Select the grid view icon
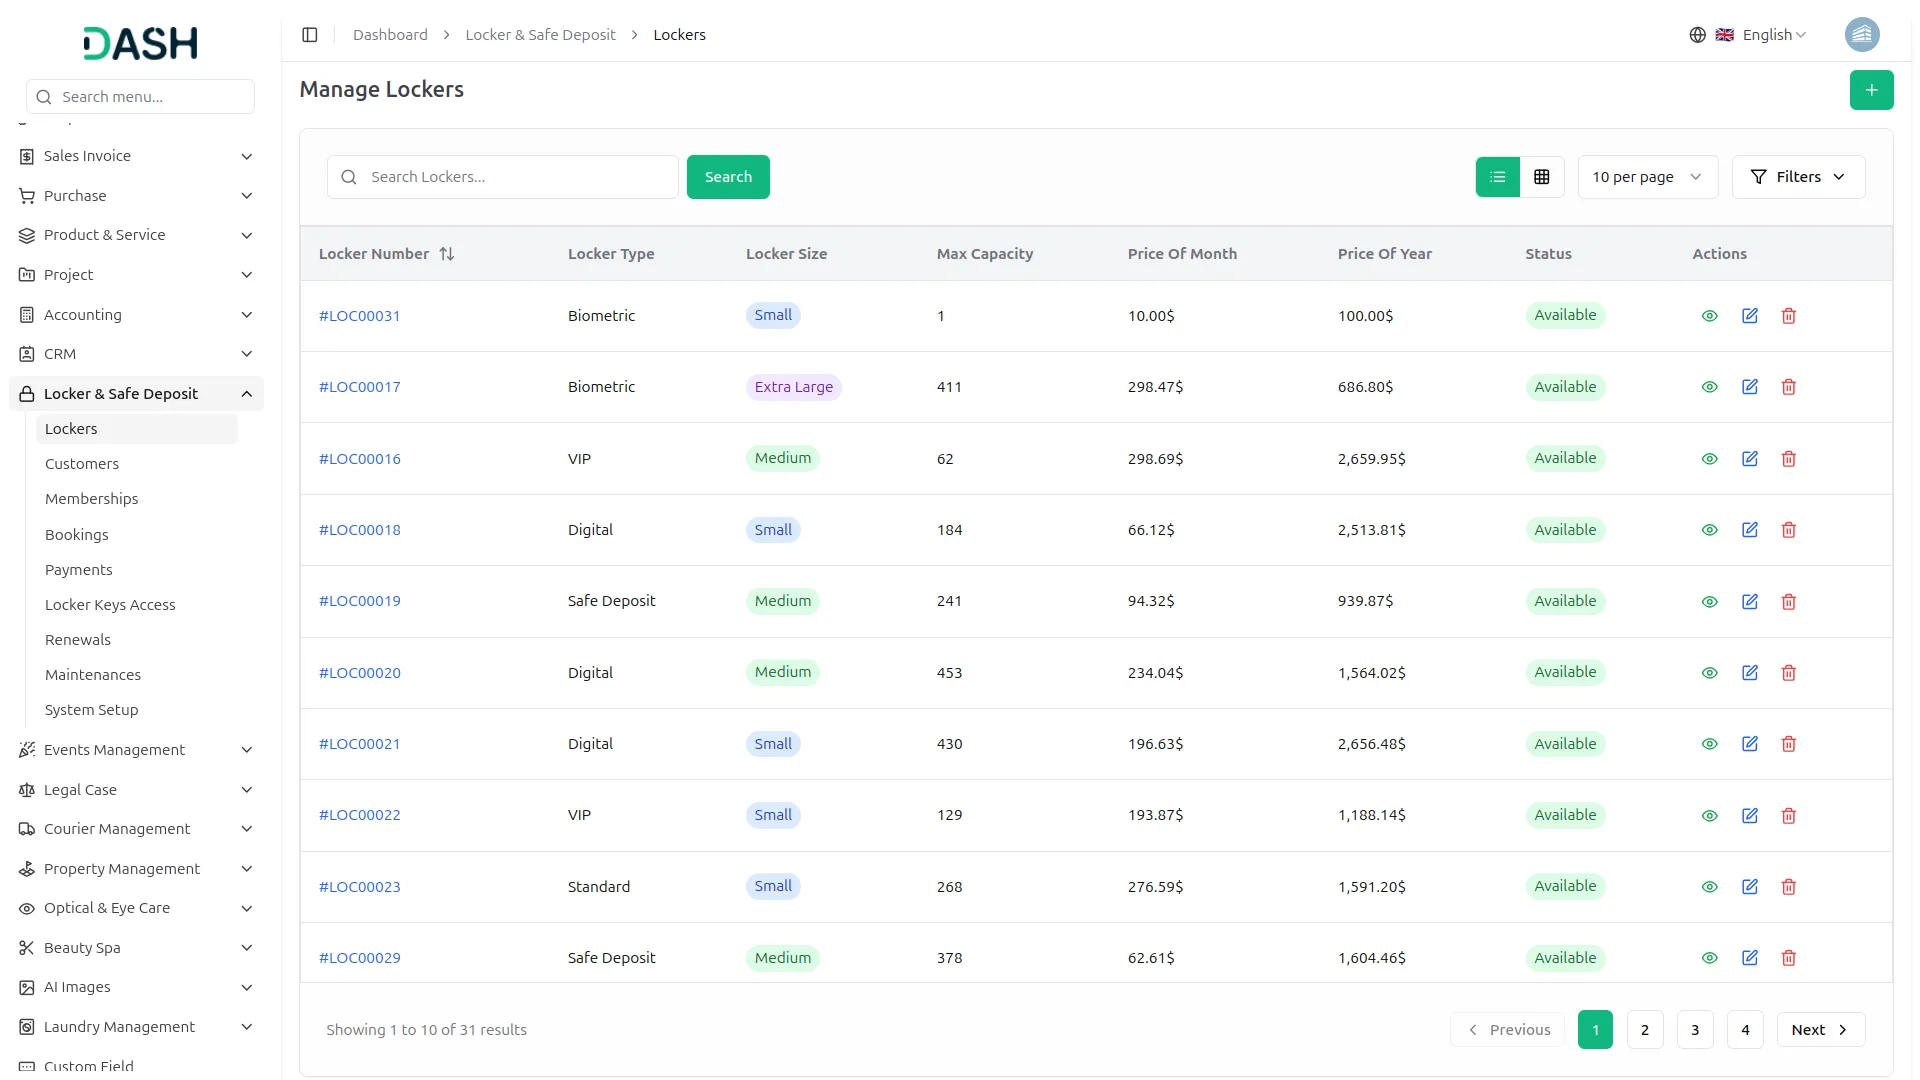This screenshot has width=1920, height=1080. (1541, 176)
